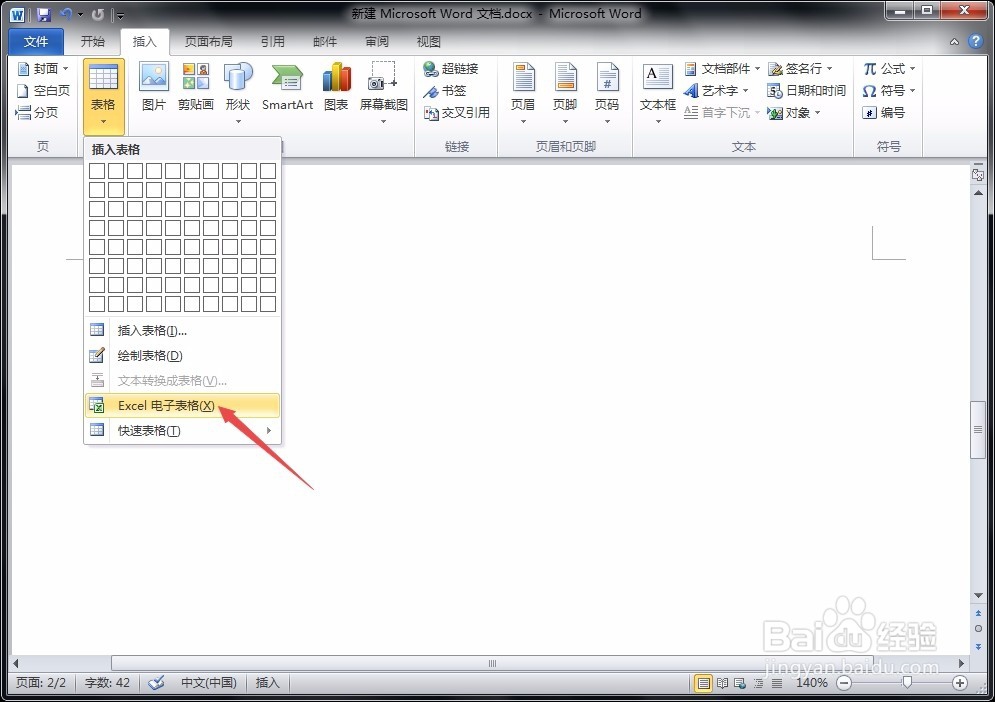Switch to draft view icon

coord(777,684)
